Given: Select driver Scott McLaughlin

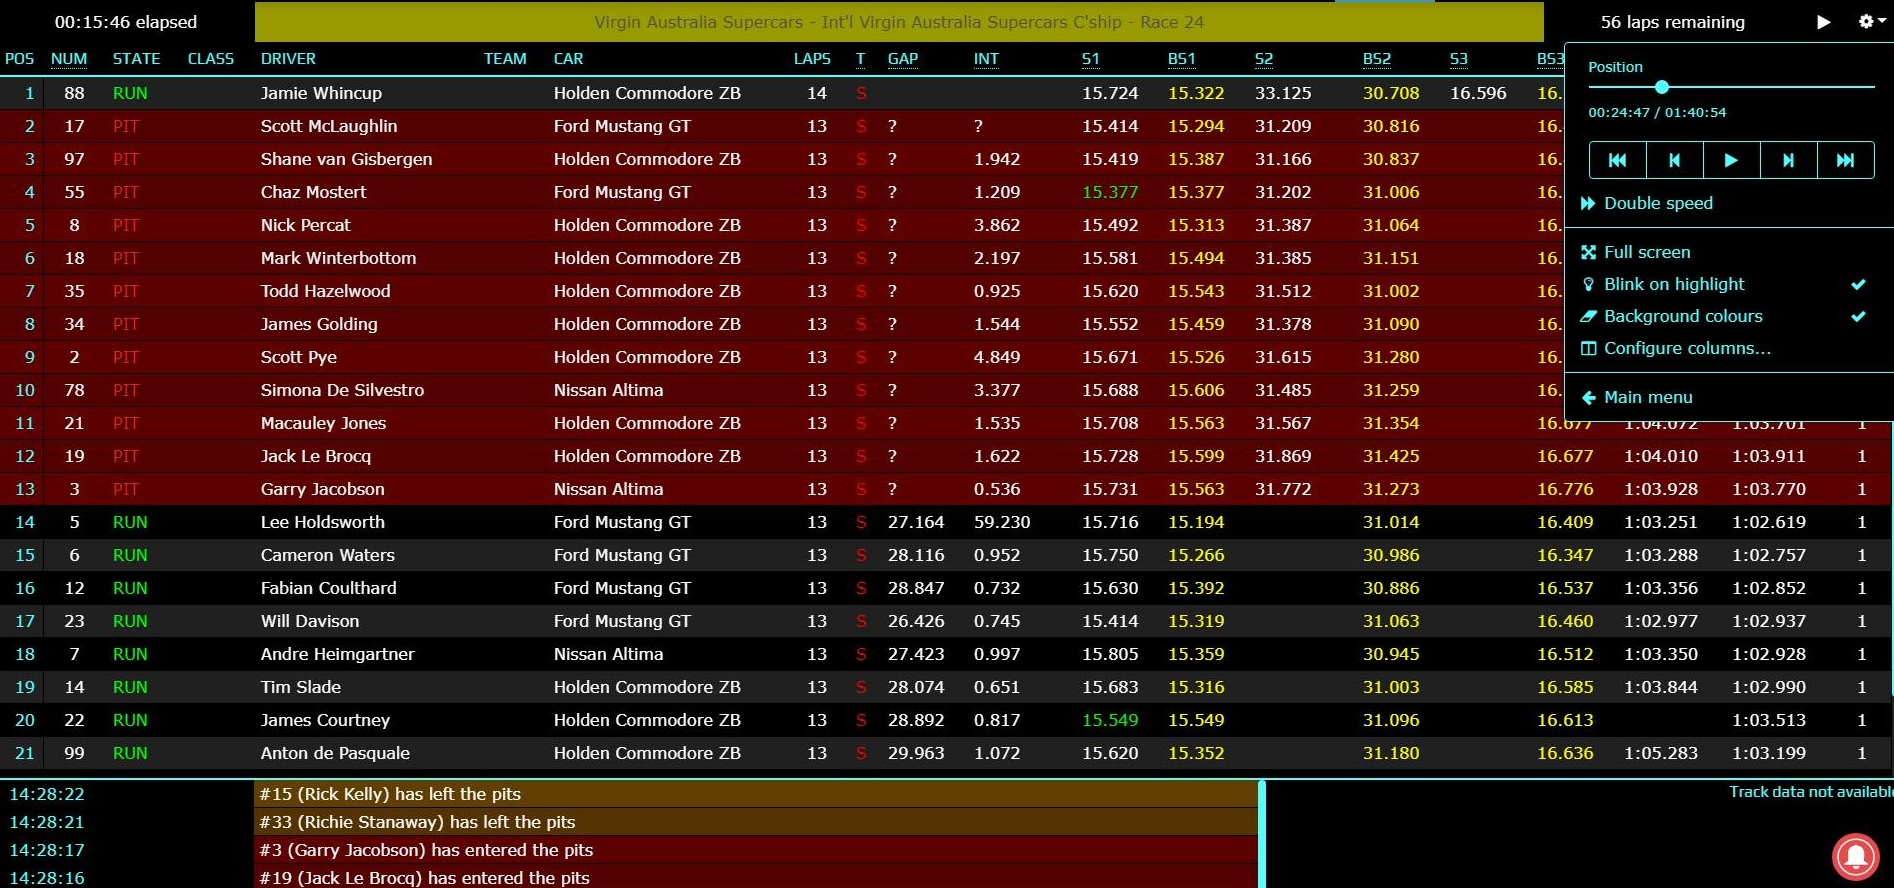Looking at the screenshot, I should click(329, 126).
